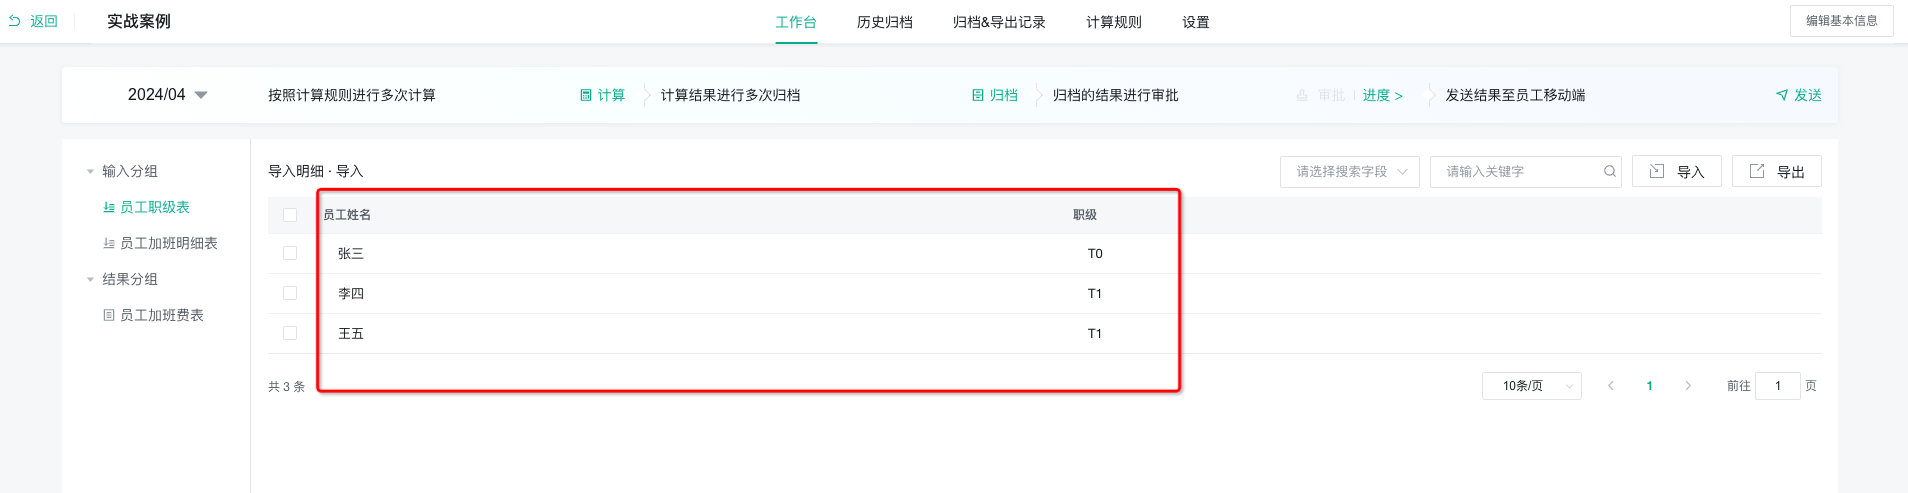Screen dimensions: 1908x493
Task: Click the 归档 archive icon
Action: tap(978, 95)
